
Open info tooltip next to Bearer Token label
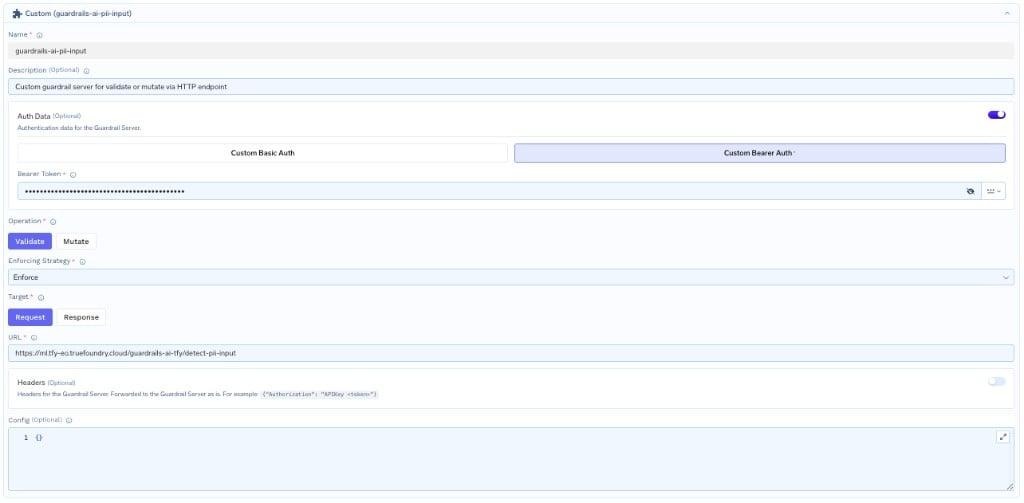click(x=73, y=174)
